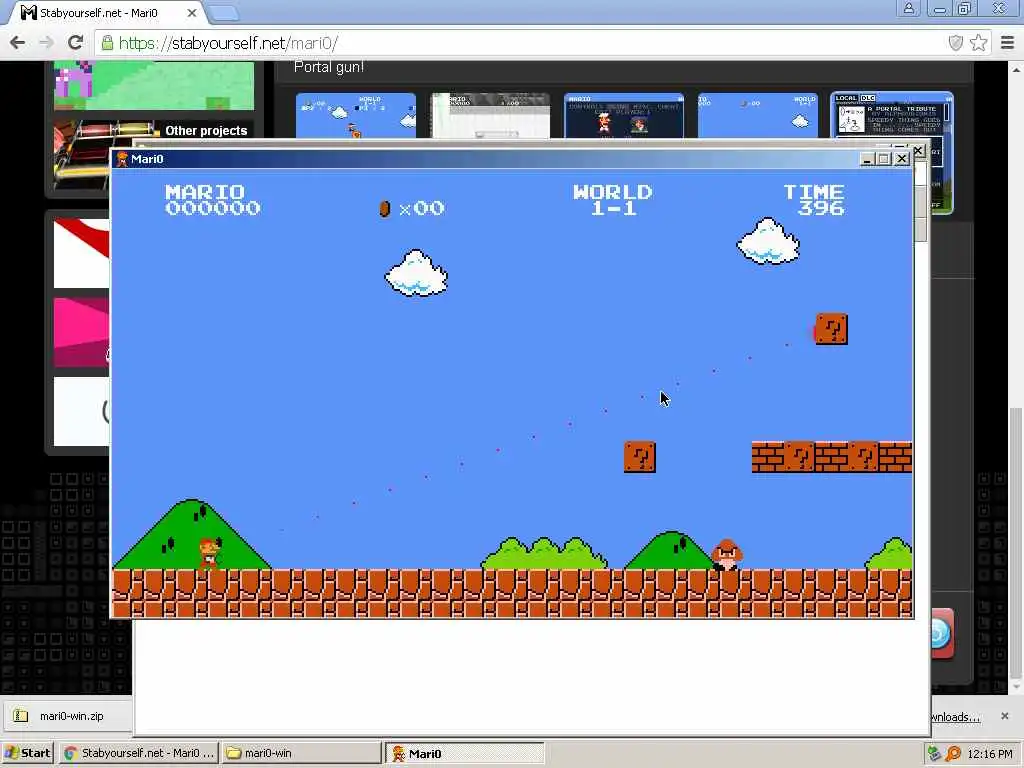Click the MARIO score text
The width and height of the screenshot is (1024, 768).
(x=213, y=200)
